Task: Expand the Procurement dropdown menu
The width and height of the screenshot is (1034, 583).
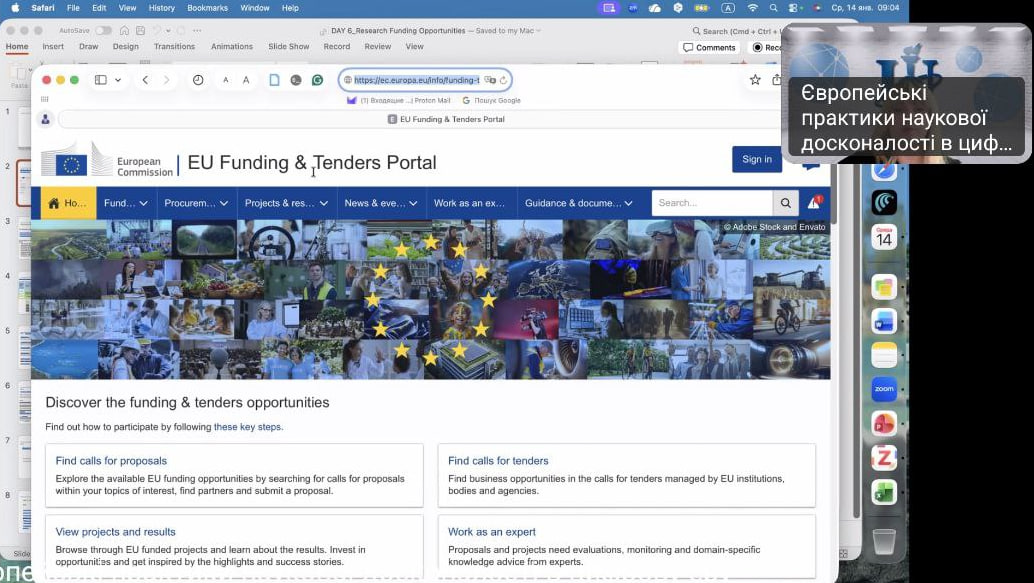Action: click(x=196, y=203)
